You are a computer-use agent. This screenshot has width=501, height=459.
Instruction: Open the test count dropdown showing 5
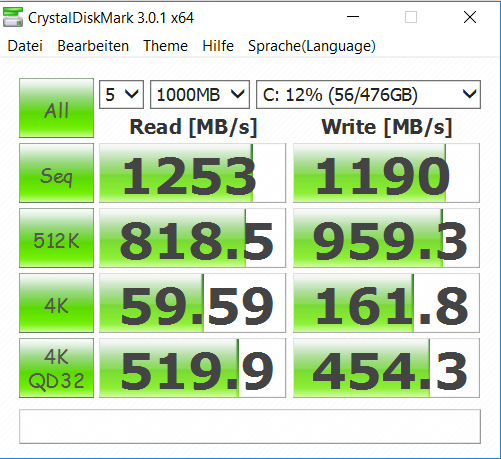point(121,95)
